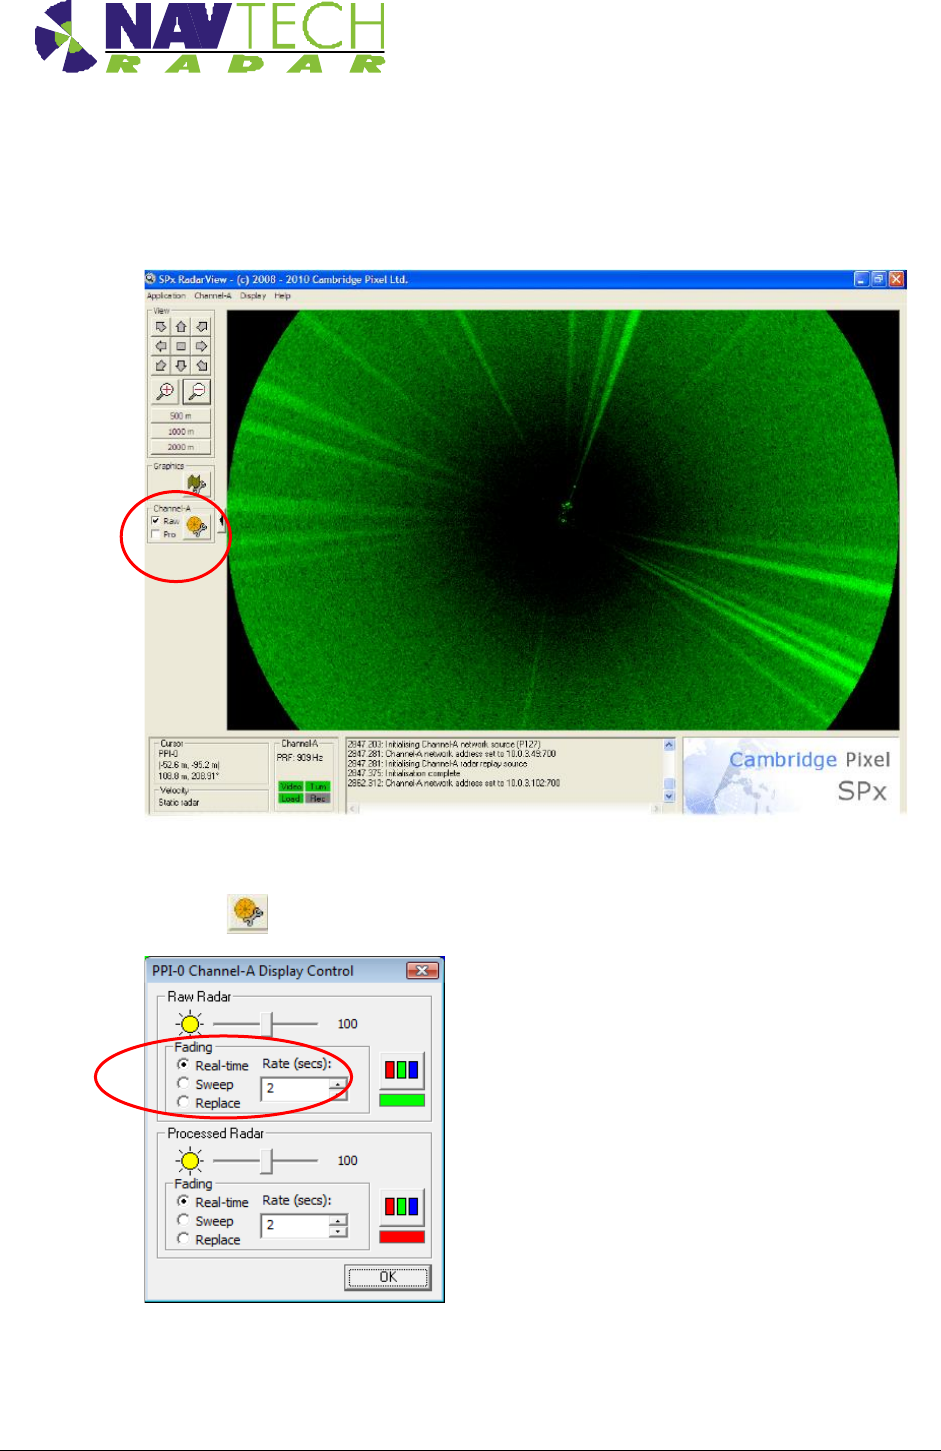The height and width of the screenshot is (1451, 941).
Task: Set view range to 500 m
Action: point(181,416)
